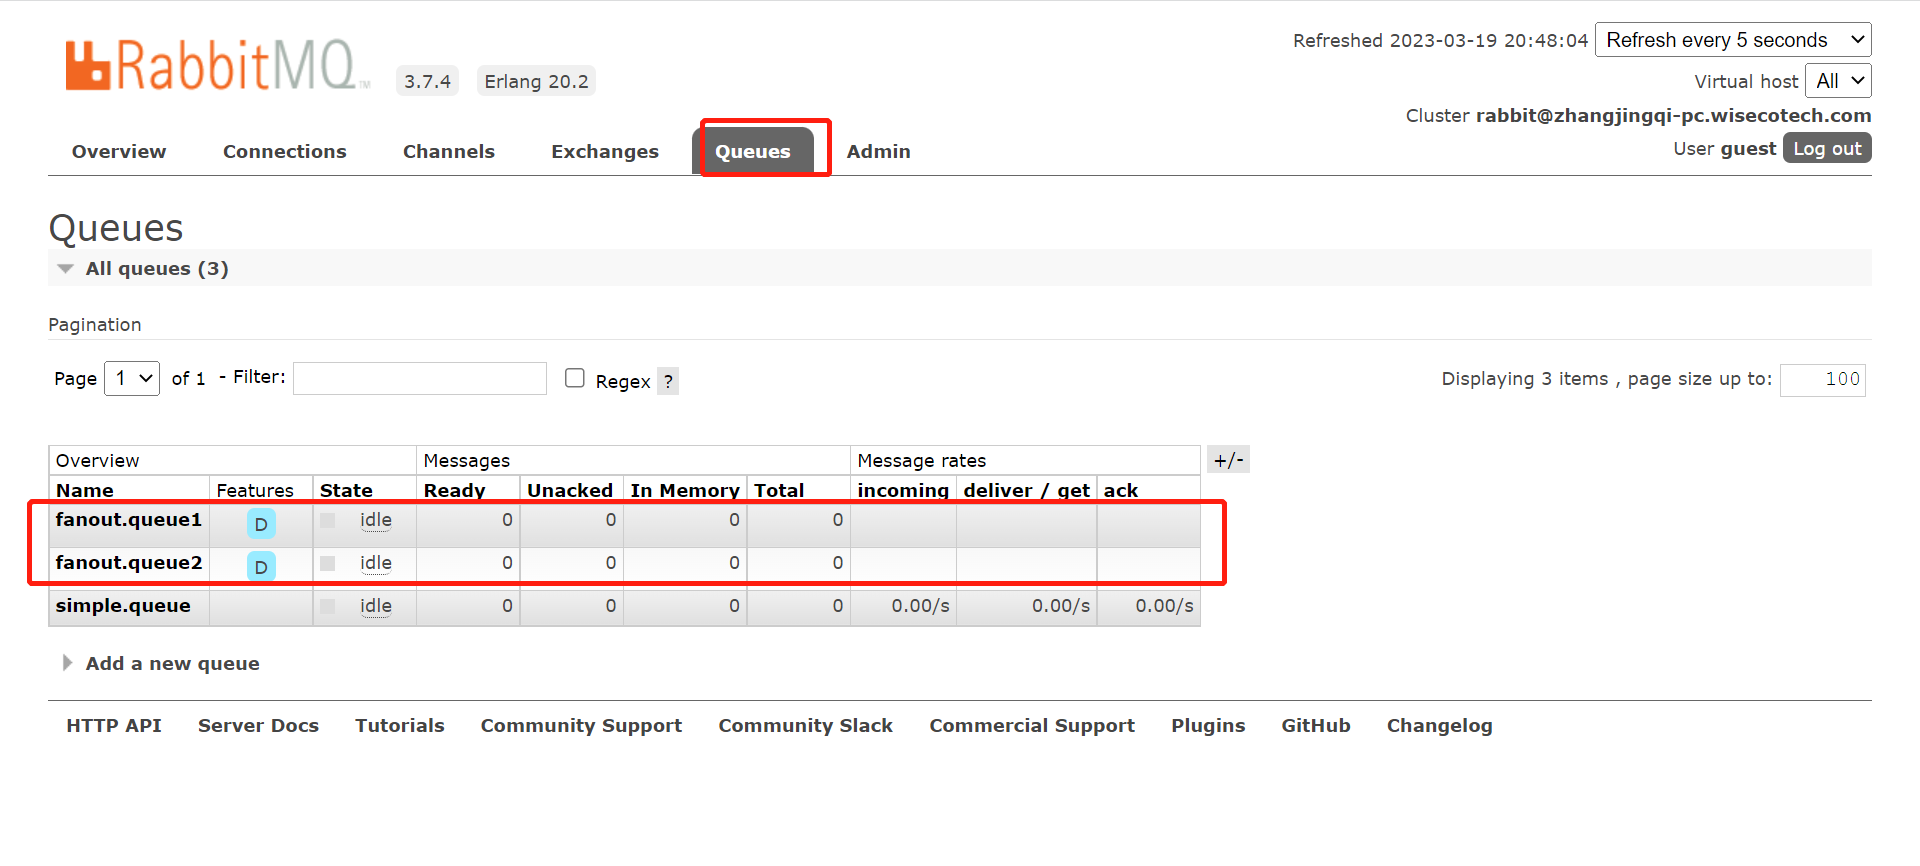This screenshot has height=866, width=1920.
Task: Switch to the Exchanges tab
Action: click(x=605, y=151)
